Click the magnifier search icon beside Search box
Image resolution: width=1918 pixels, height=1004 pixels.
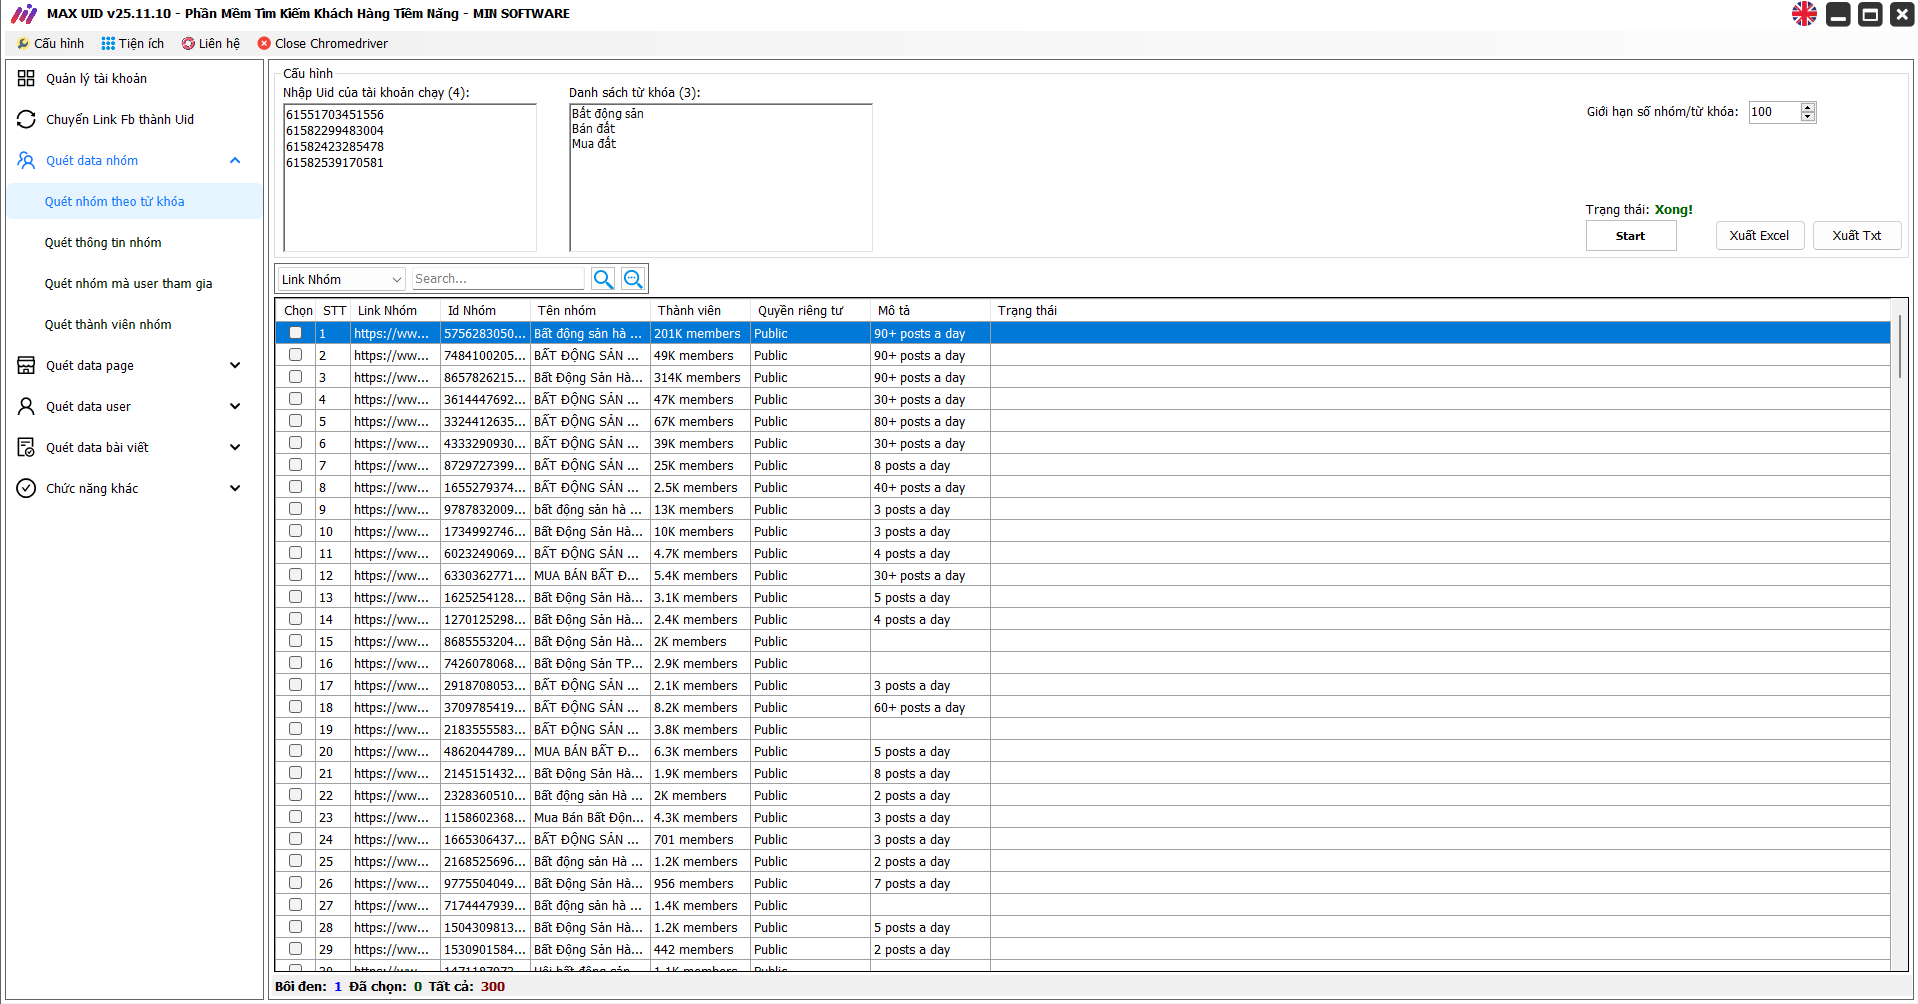[603, 279]
